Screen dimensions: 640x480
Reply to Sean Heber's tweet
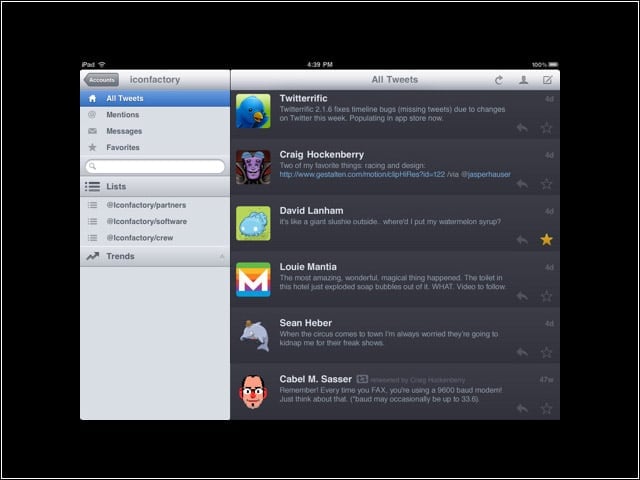pos(522,352)
